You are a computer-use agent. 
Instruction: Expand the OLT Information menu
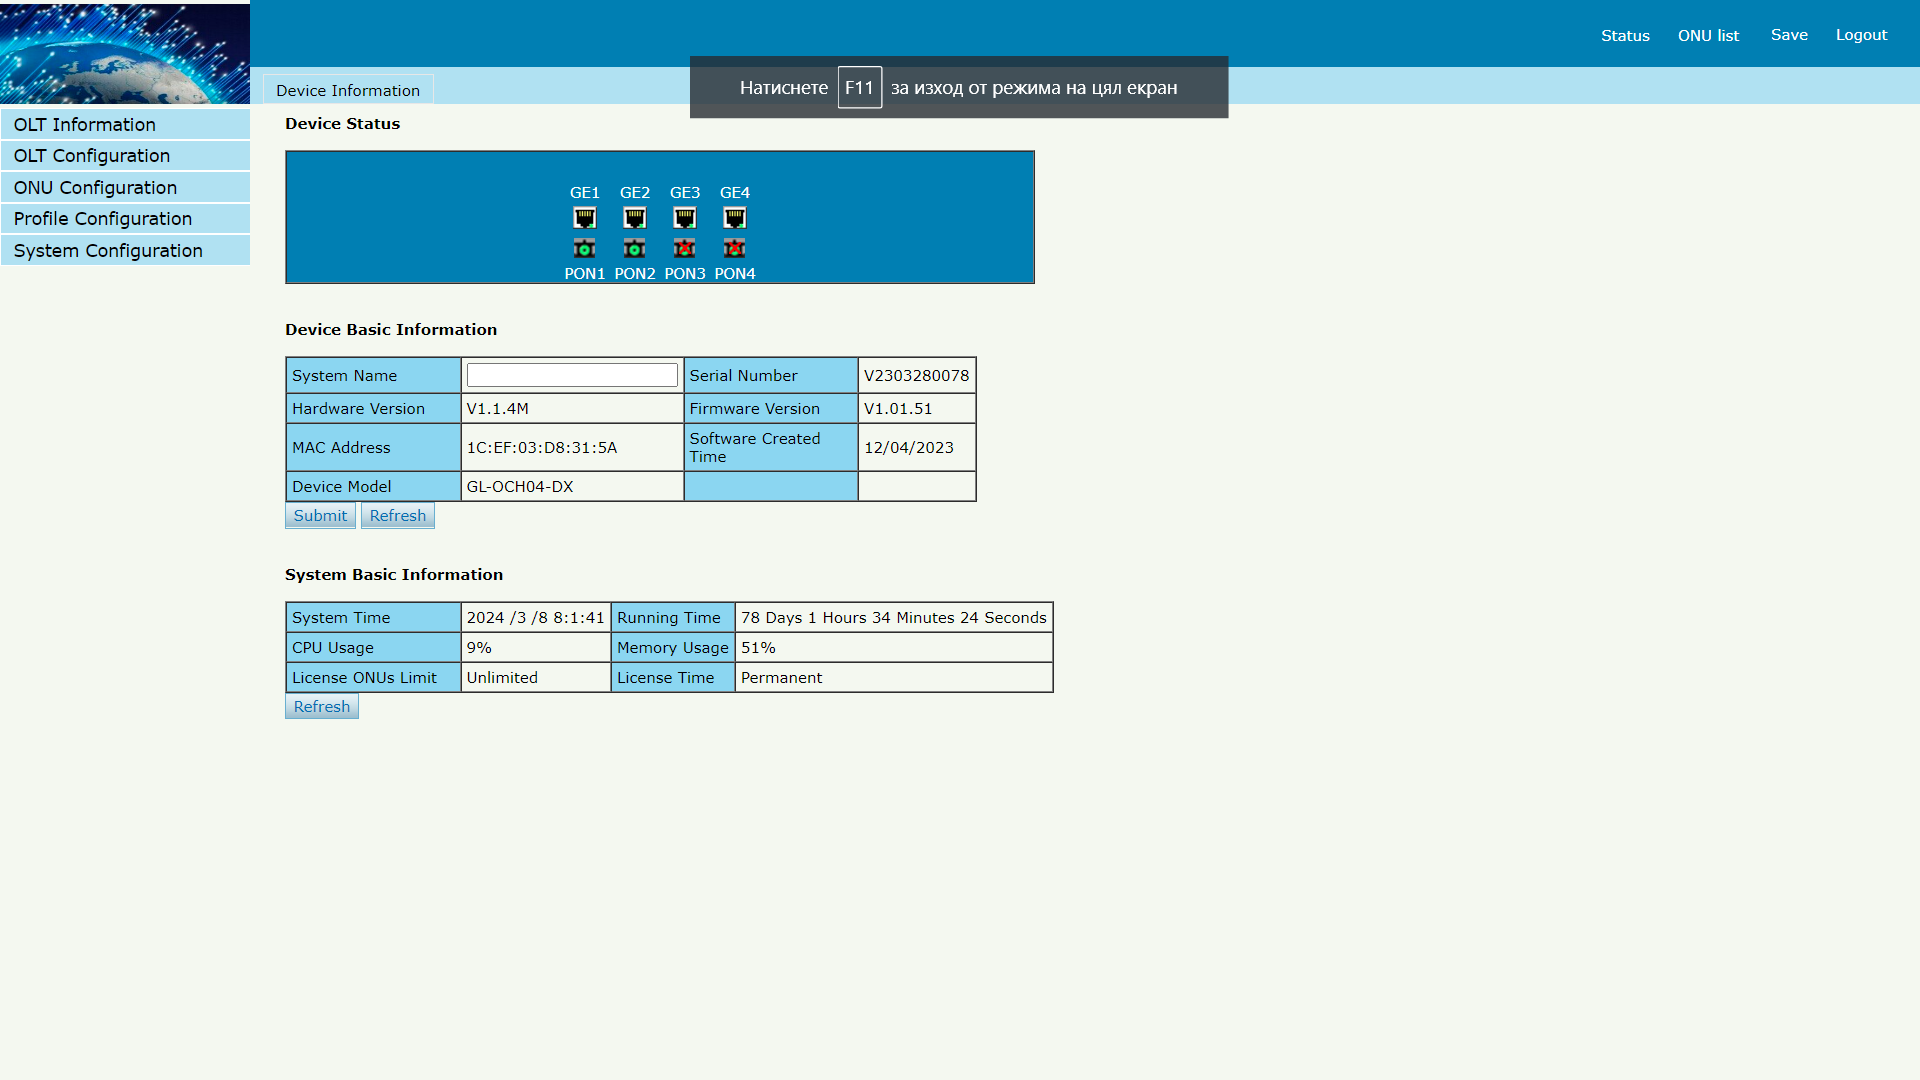tap(85, 125)
